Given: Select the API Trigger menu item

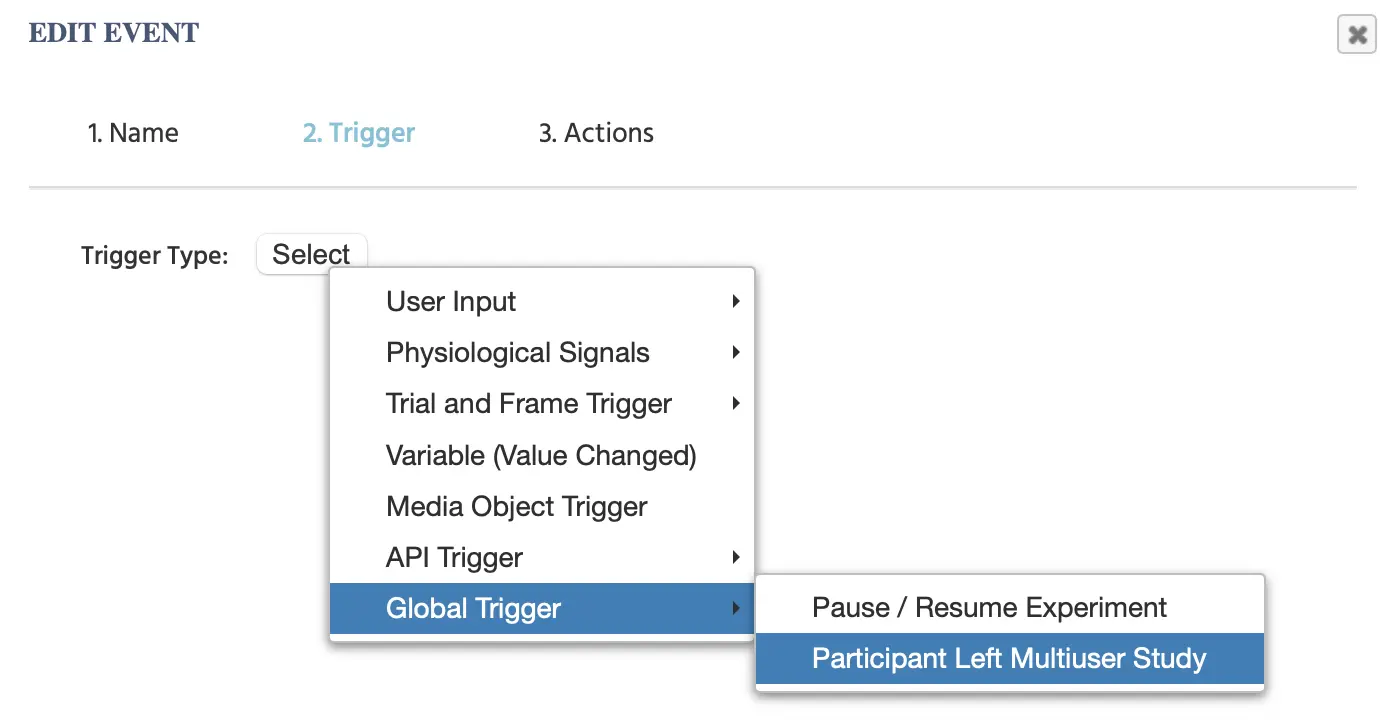Looking at the screenshot, I should tap(454, 558).
